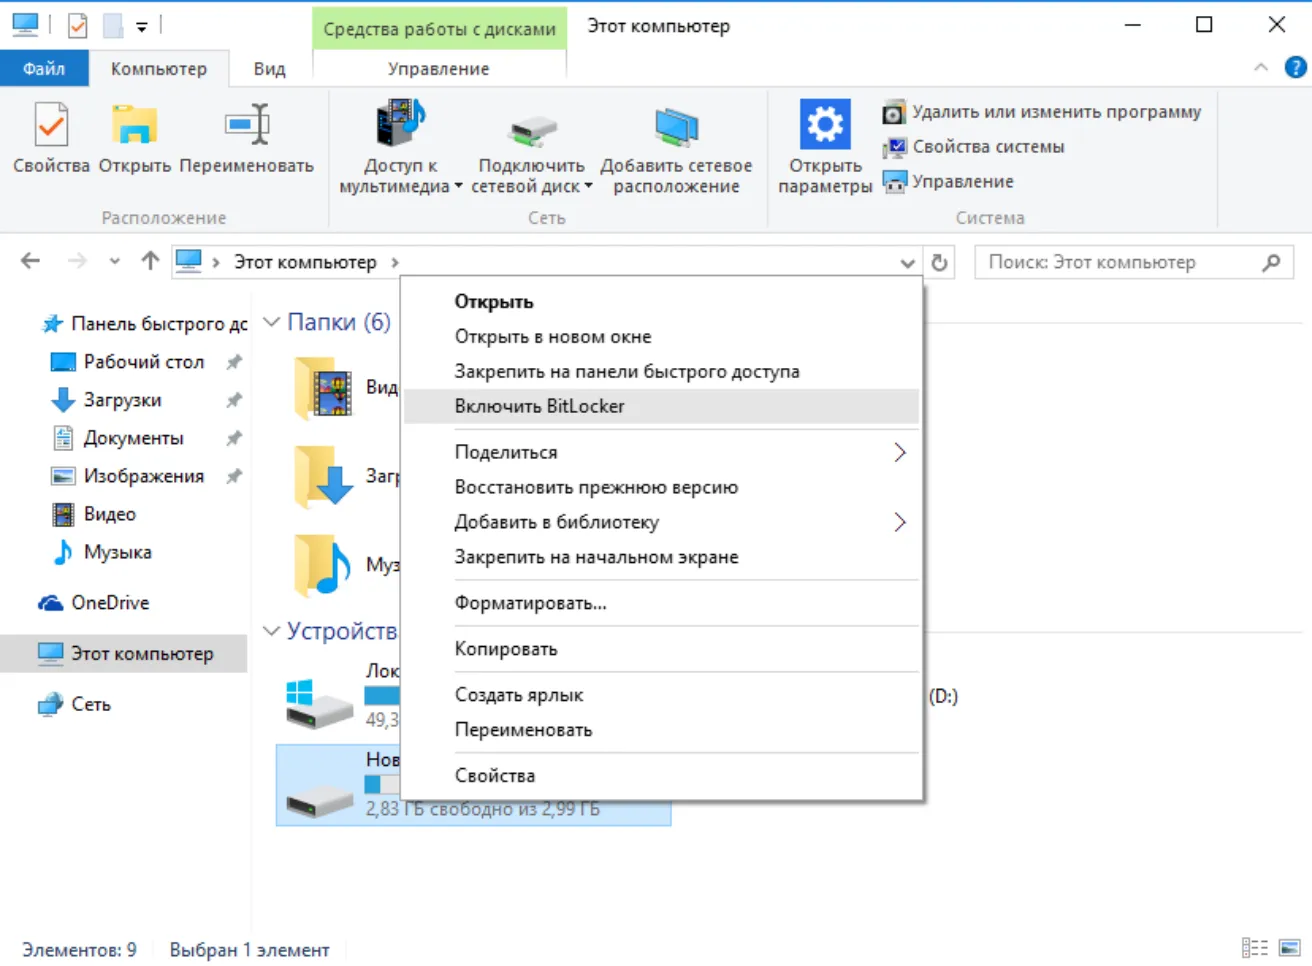The image size is (1312, 966).
Task: Click the help question mark icon
Action: click(x=1295, y=67)
